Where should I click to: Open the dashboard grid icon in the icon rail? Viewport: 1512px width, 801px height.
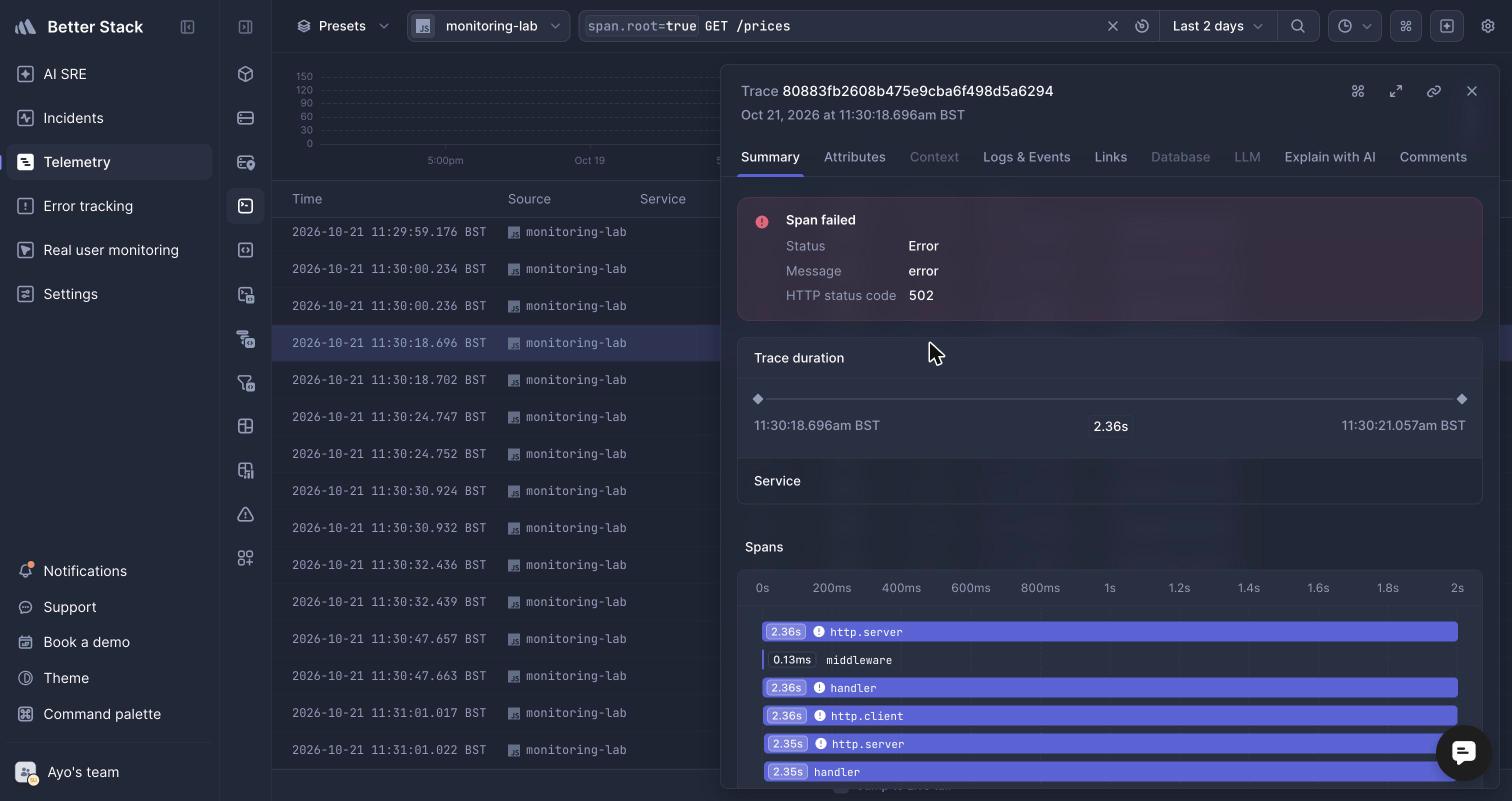tap(245, 426)
